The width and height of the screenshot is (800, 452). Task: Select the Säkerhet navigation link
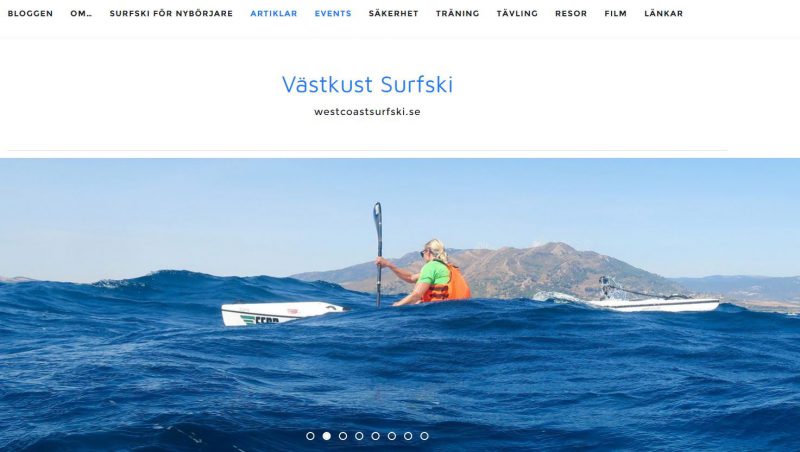coord(393,14)
